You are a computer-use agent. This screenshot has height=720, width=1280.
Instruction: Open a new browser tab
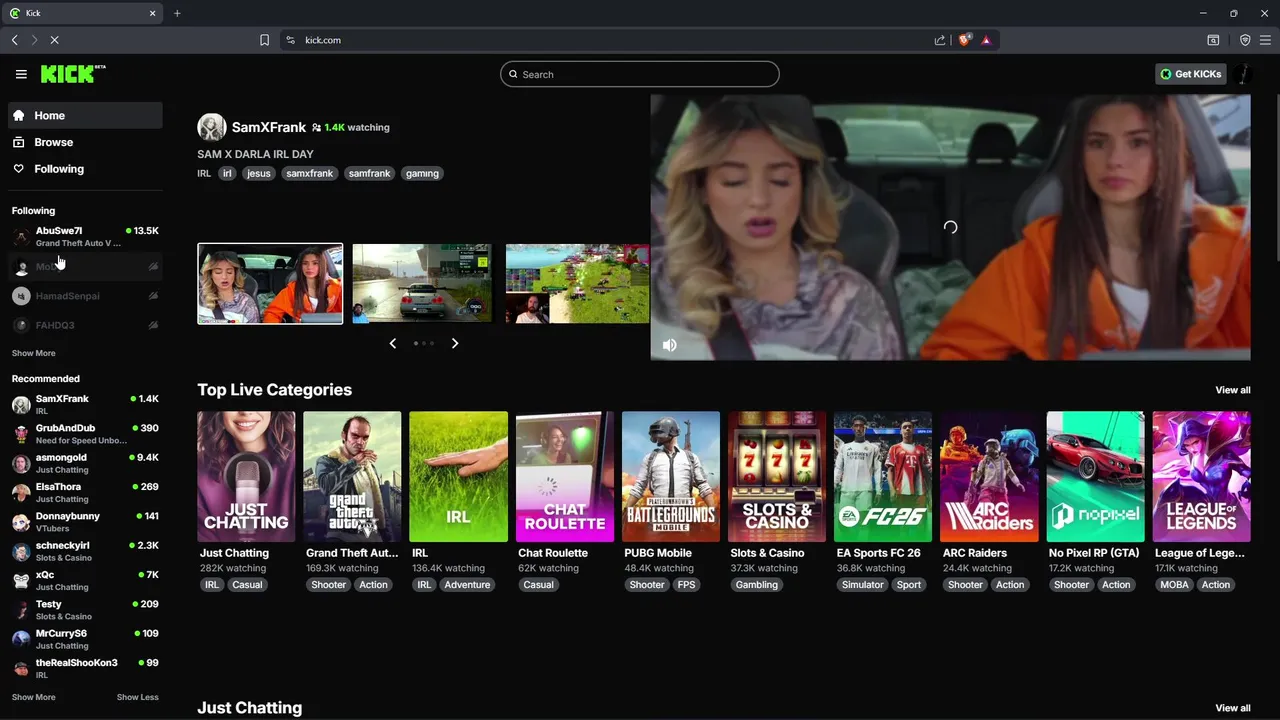(x=177, y=13)
